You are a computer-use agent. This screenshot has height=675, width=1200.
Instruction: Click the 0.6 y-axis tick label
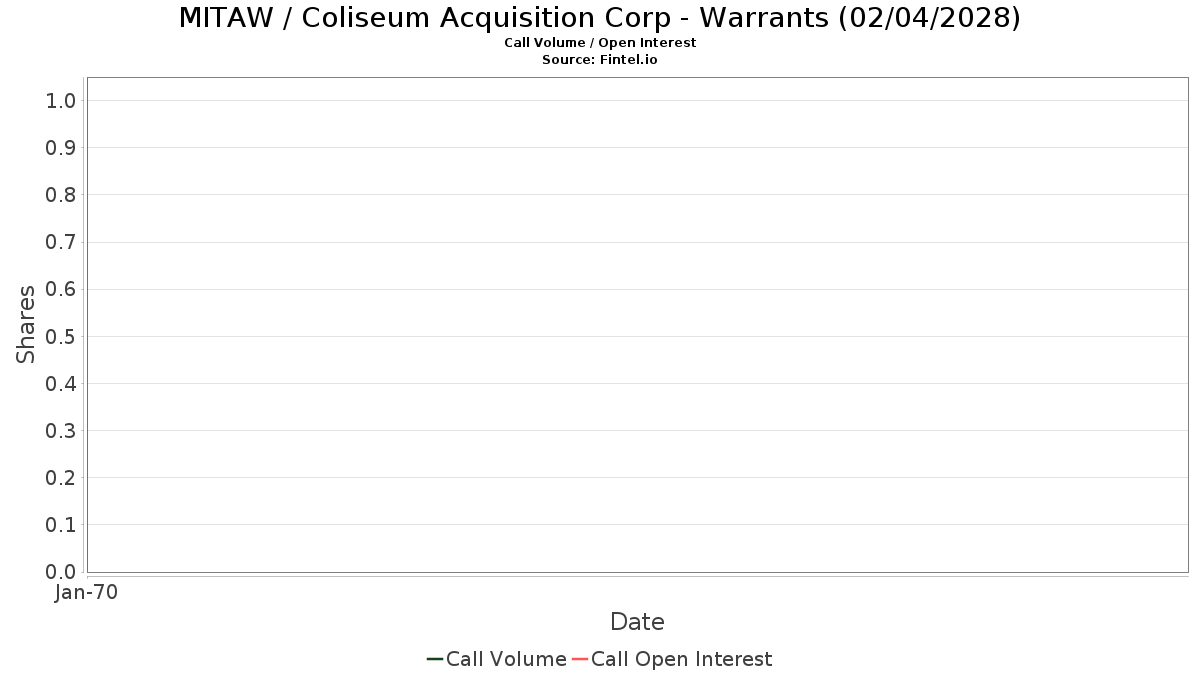coord(61,289)
